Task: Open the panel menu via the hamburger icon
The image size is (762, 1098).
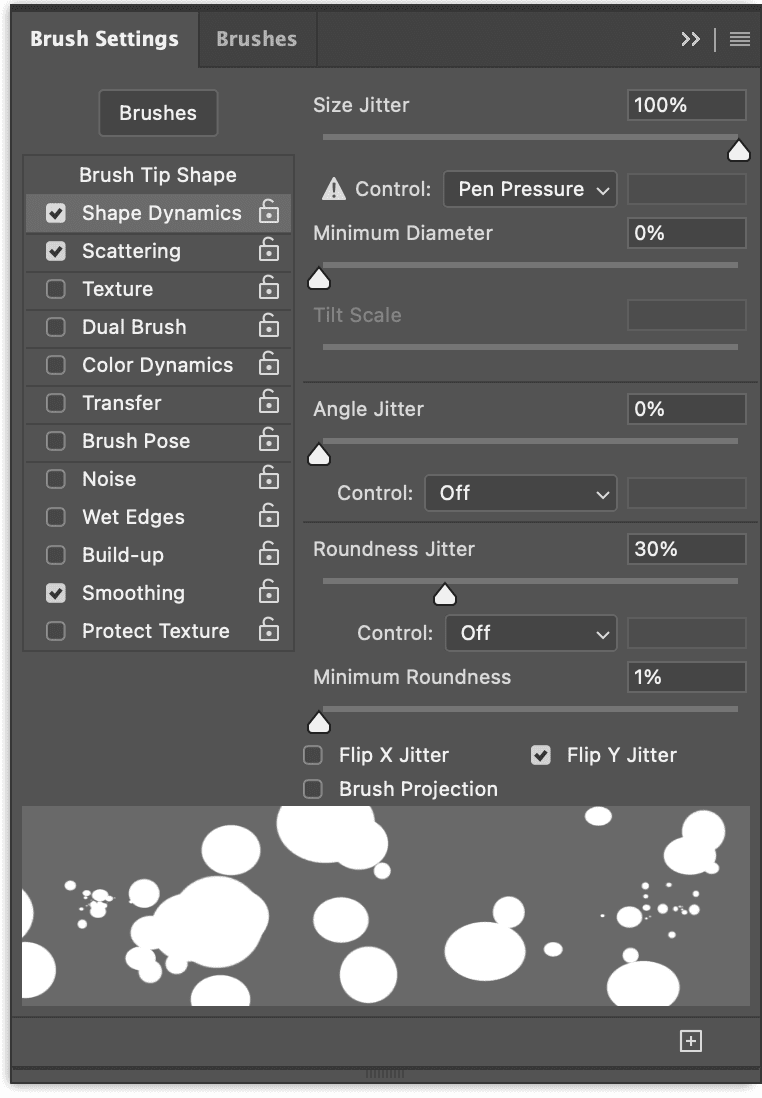Action: [738, 39]
